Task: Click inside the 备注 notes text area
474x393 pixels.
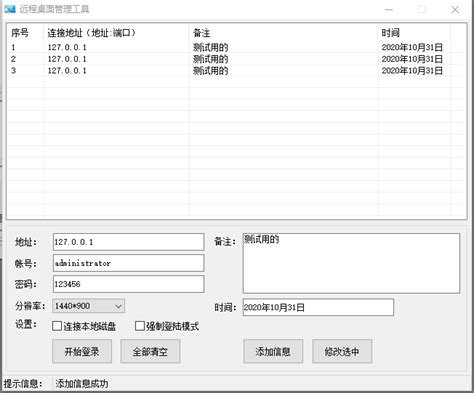Action: (x=351, y=263)
